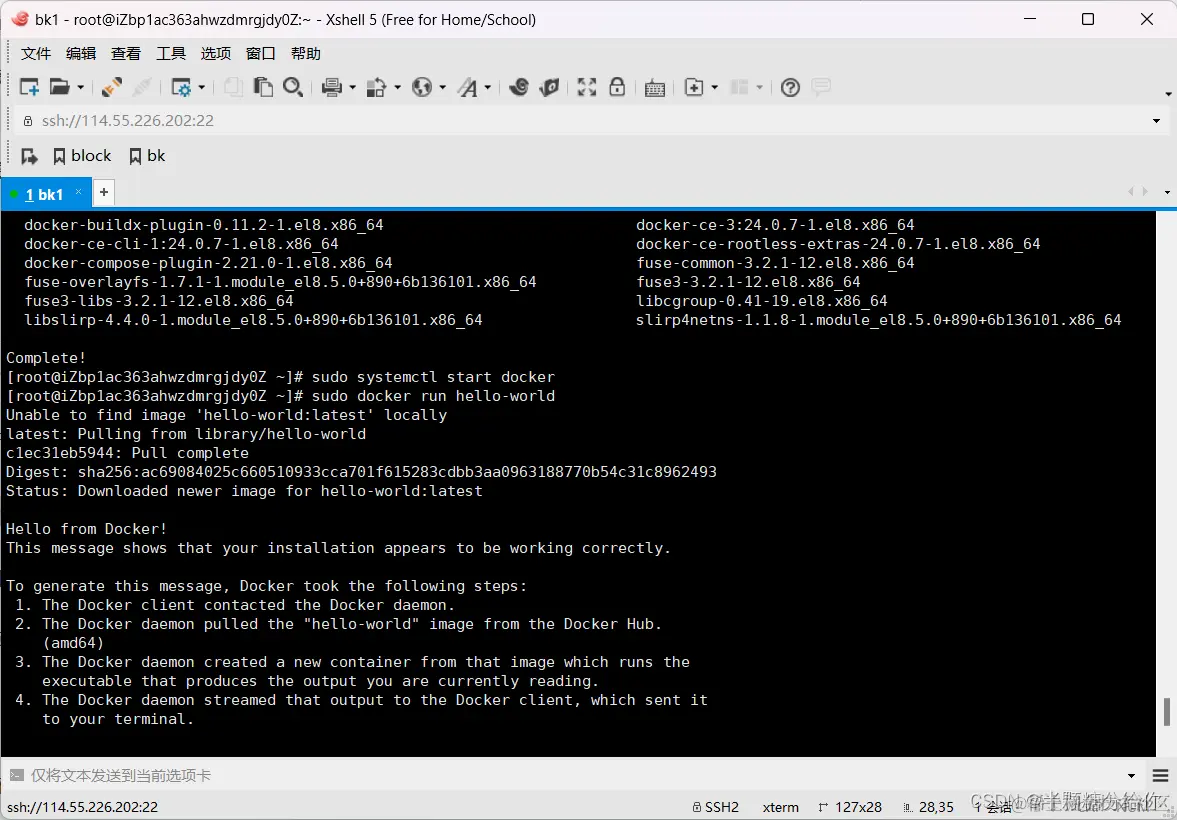Viewport: 1177px width, 820px height.
Task: Open the 文件 menu
Action: 36,53
